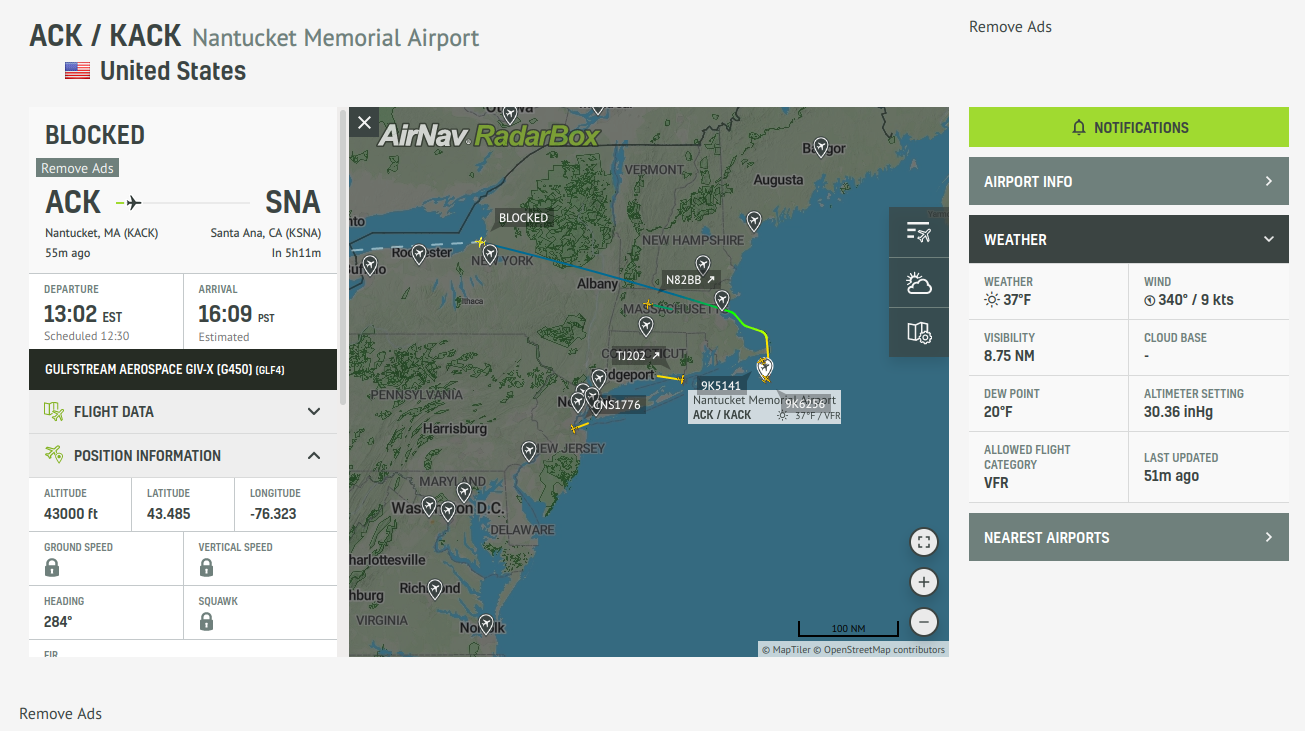Click the BLOCKED flight label on map
1305x731 pixels.
523,218
